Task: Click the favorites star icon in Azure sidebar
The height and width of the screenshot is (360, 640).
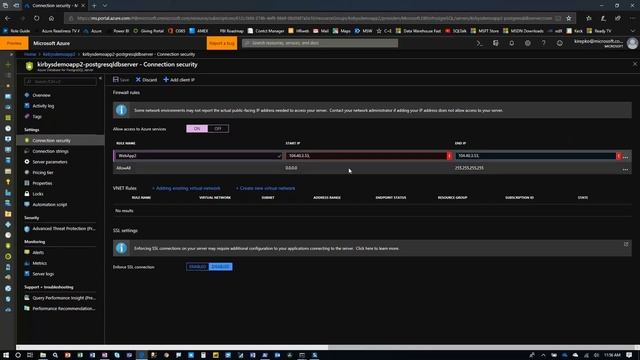Action: (8, 86)
